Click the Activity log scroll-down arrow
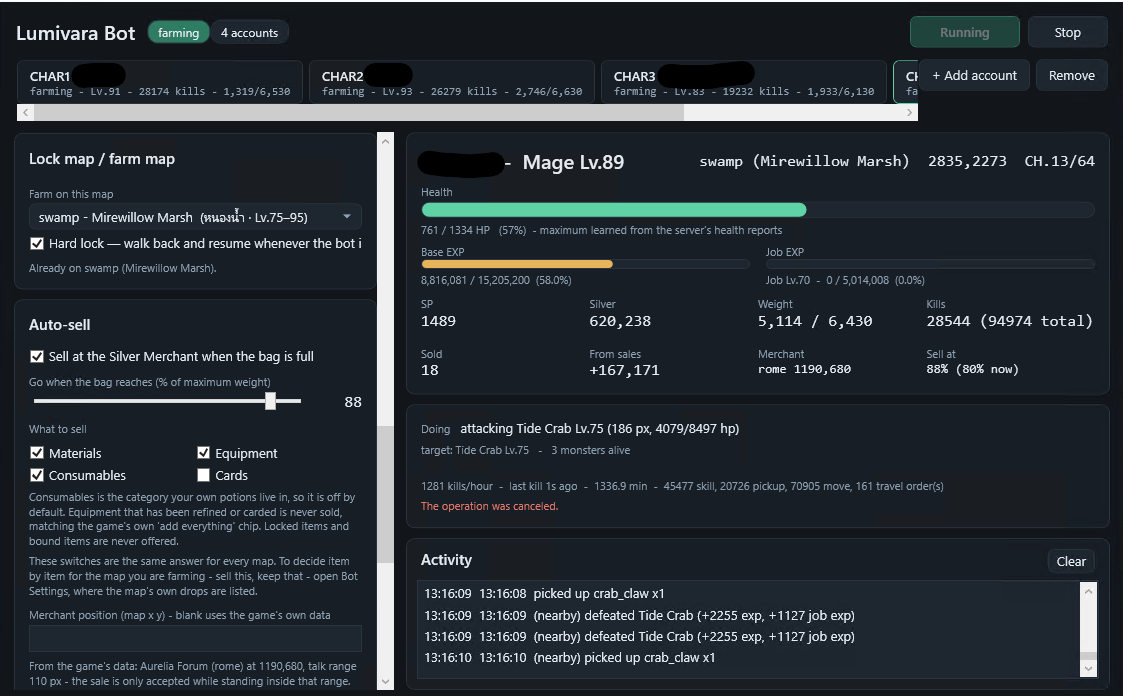This screenshot has width=1123, height=696. (1088, 669)
